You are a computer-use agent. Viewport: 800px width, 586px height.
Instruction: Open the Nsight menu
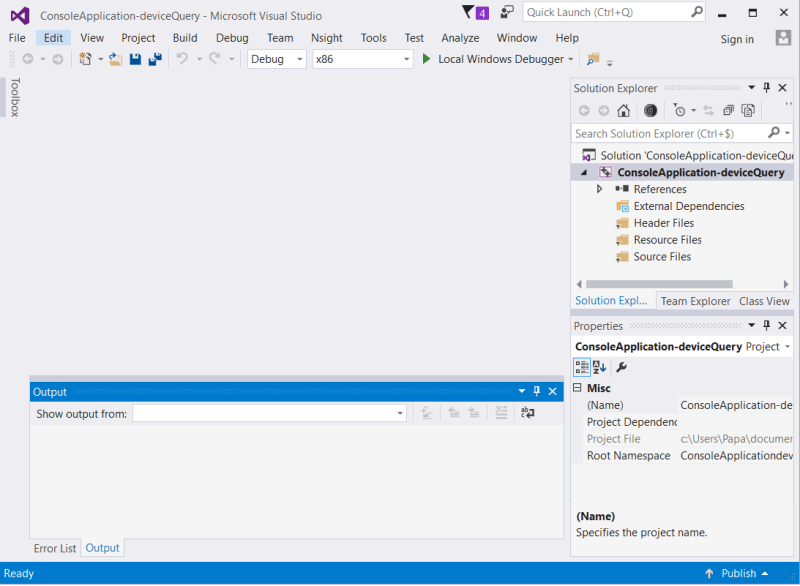pyautogui.click(x=326, y=37)
